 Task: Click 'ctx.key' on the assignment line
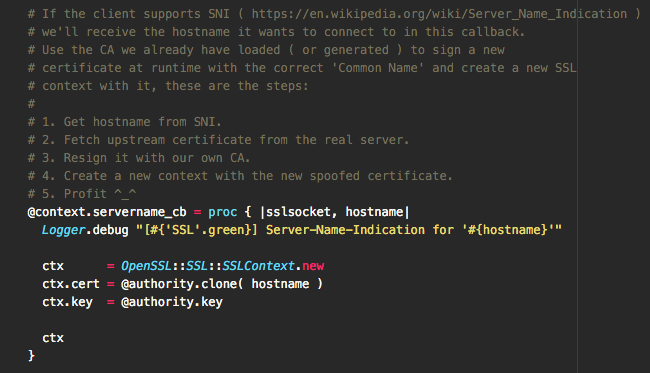(x=68, y=302)
